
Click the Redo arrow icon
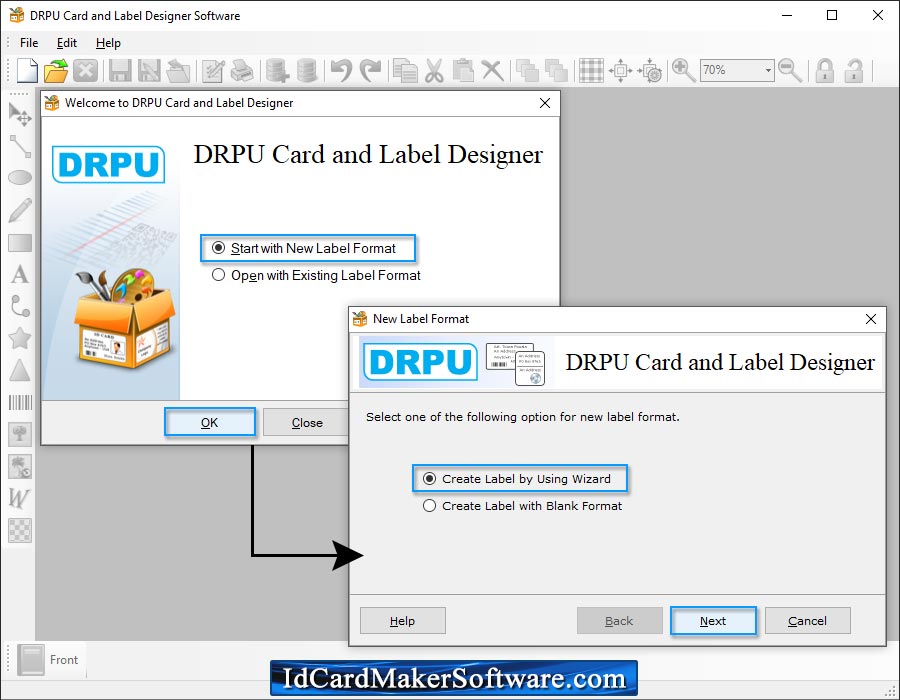[370, 71]
